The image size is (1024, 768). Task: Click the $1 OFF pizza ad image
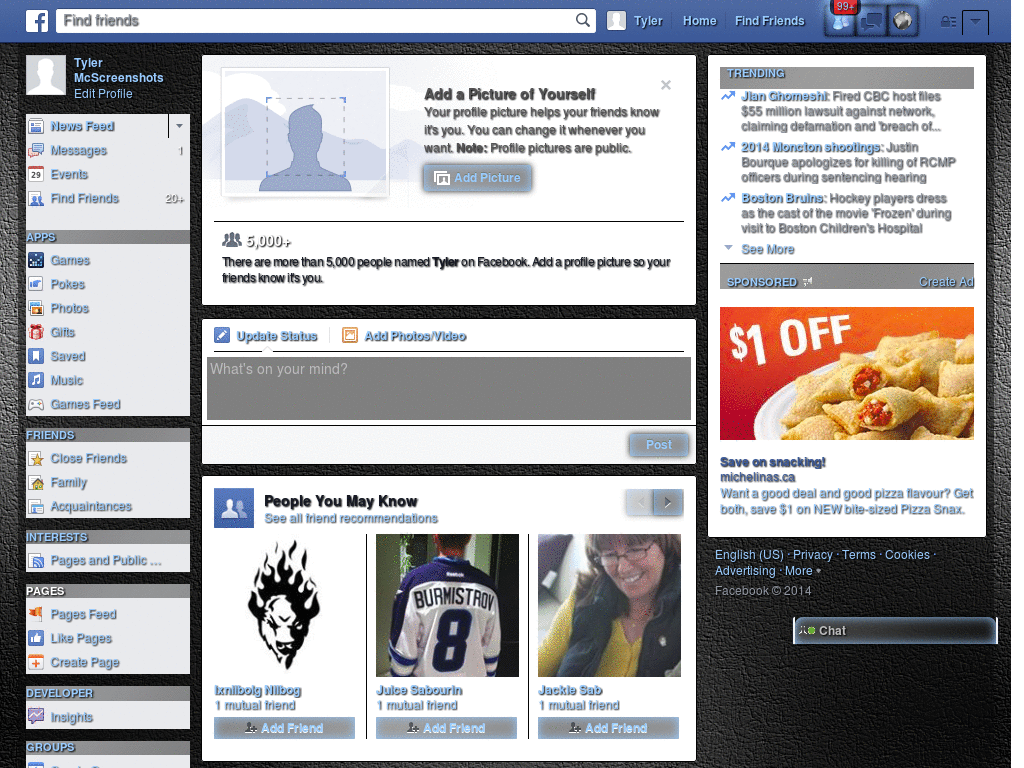pyautogui.click(x=846, y=374)
